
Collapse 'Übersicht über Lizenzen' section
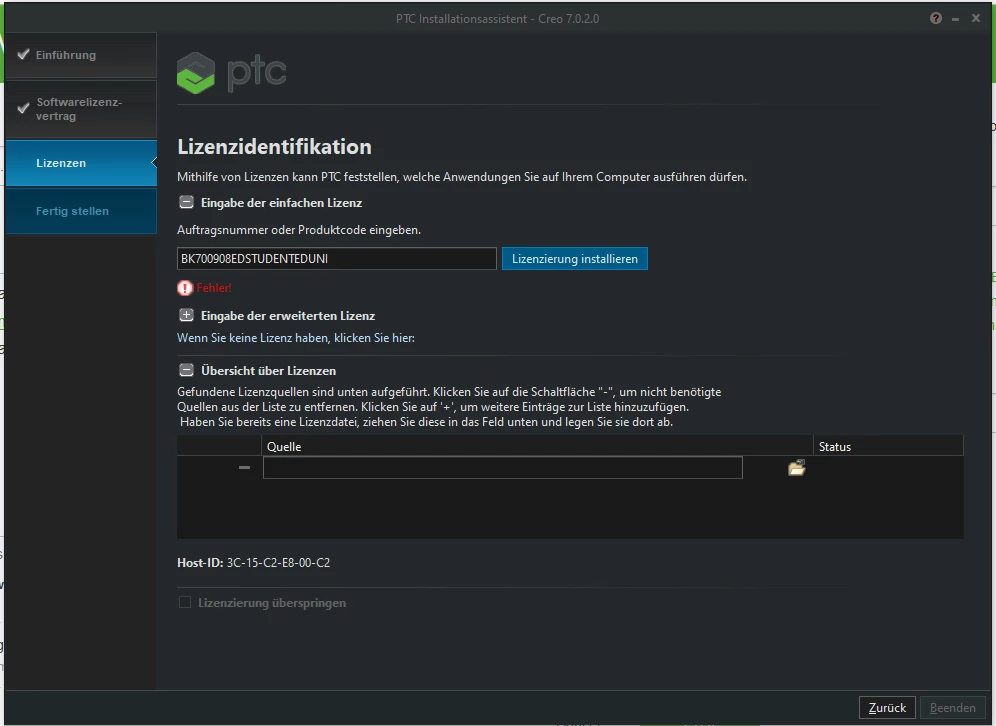186,370
